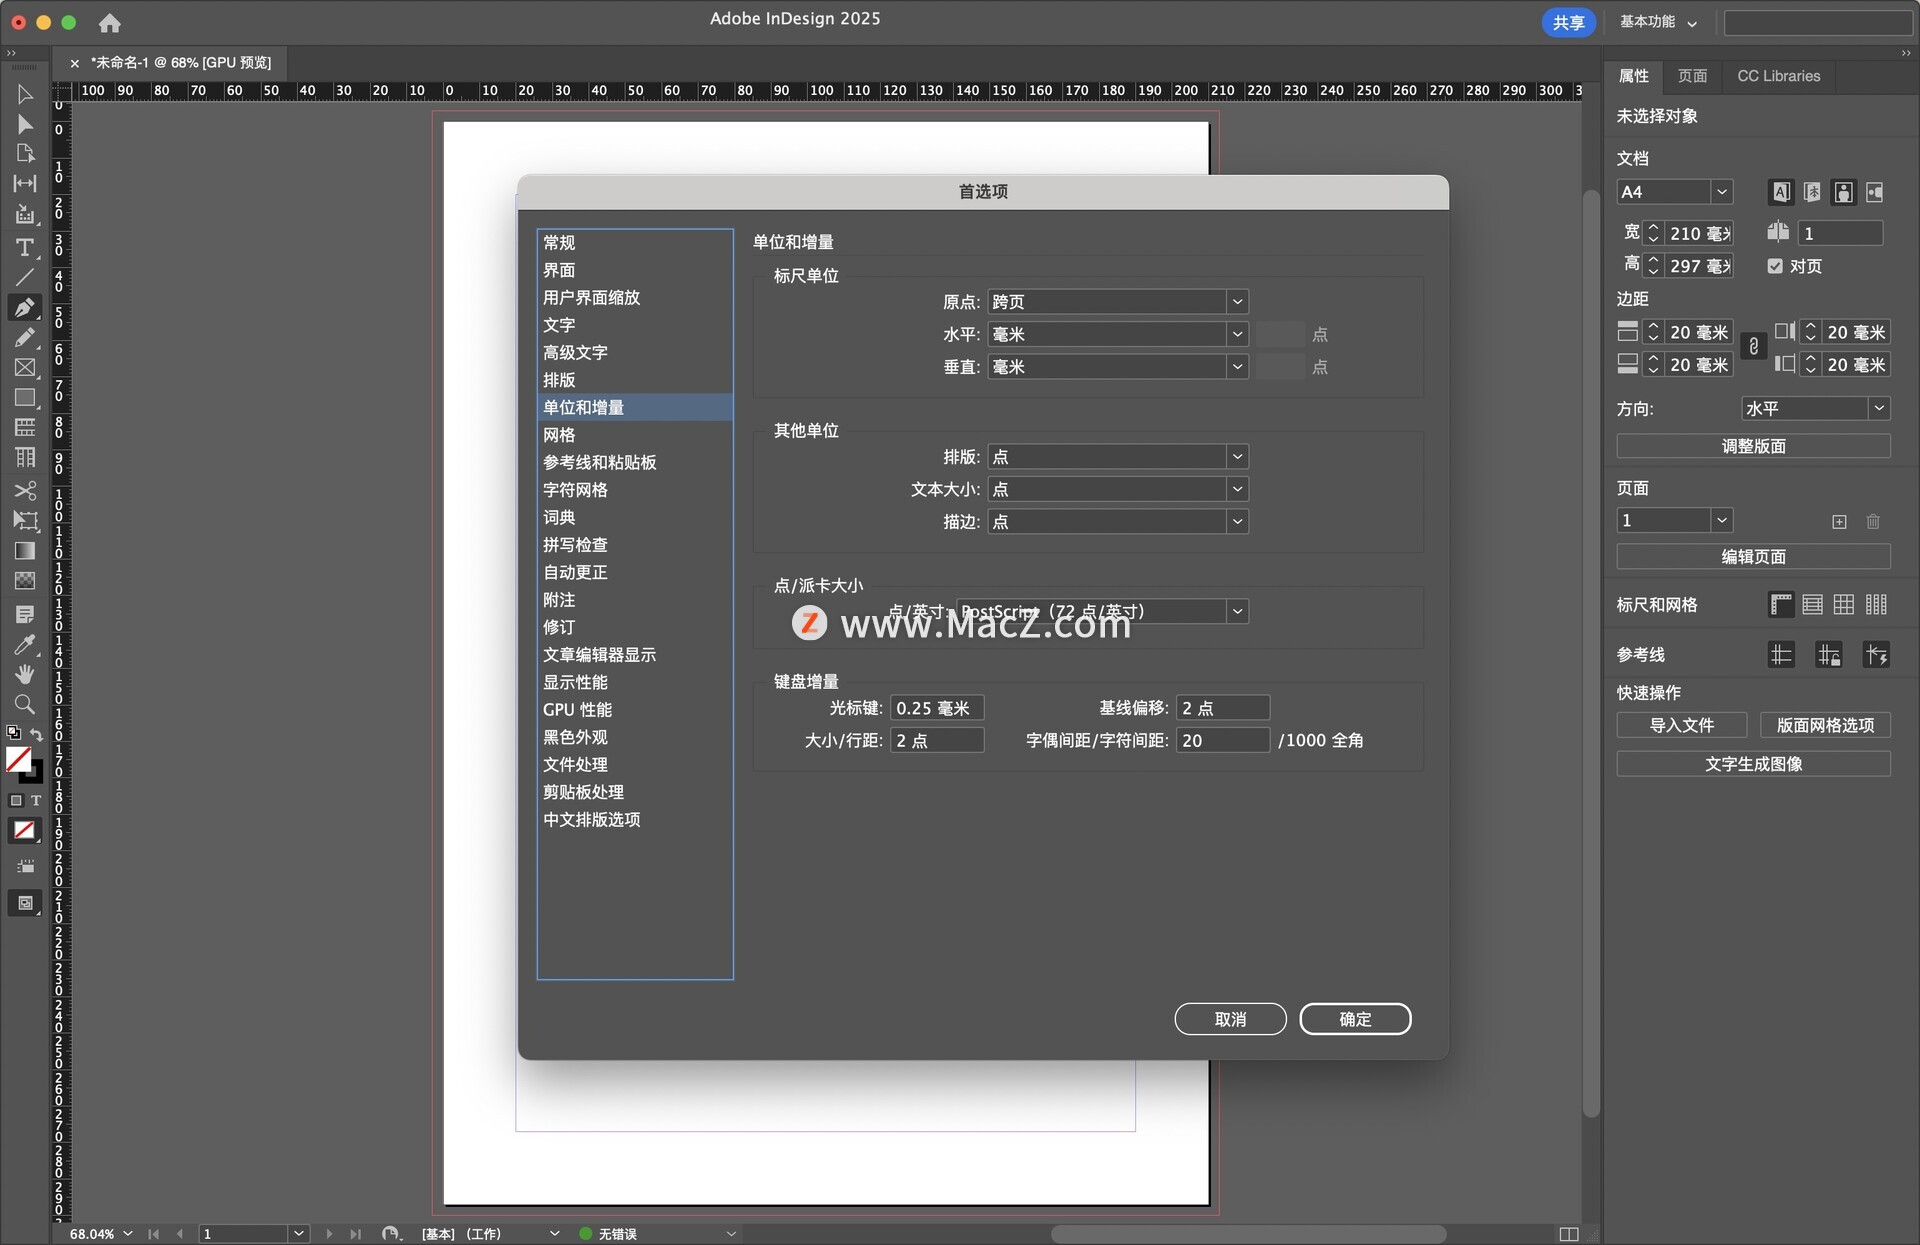Select 网格 in preferences list
The image size is (1920, 1245).
(x=559, y=435)
